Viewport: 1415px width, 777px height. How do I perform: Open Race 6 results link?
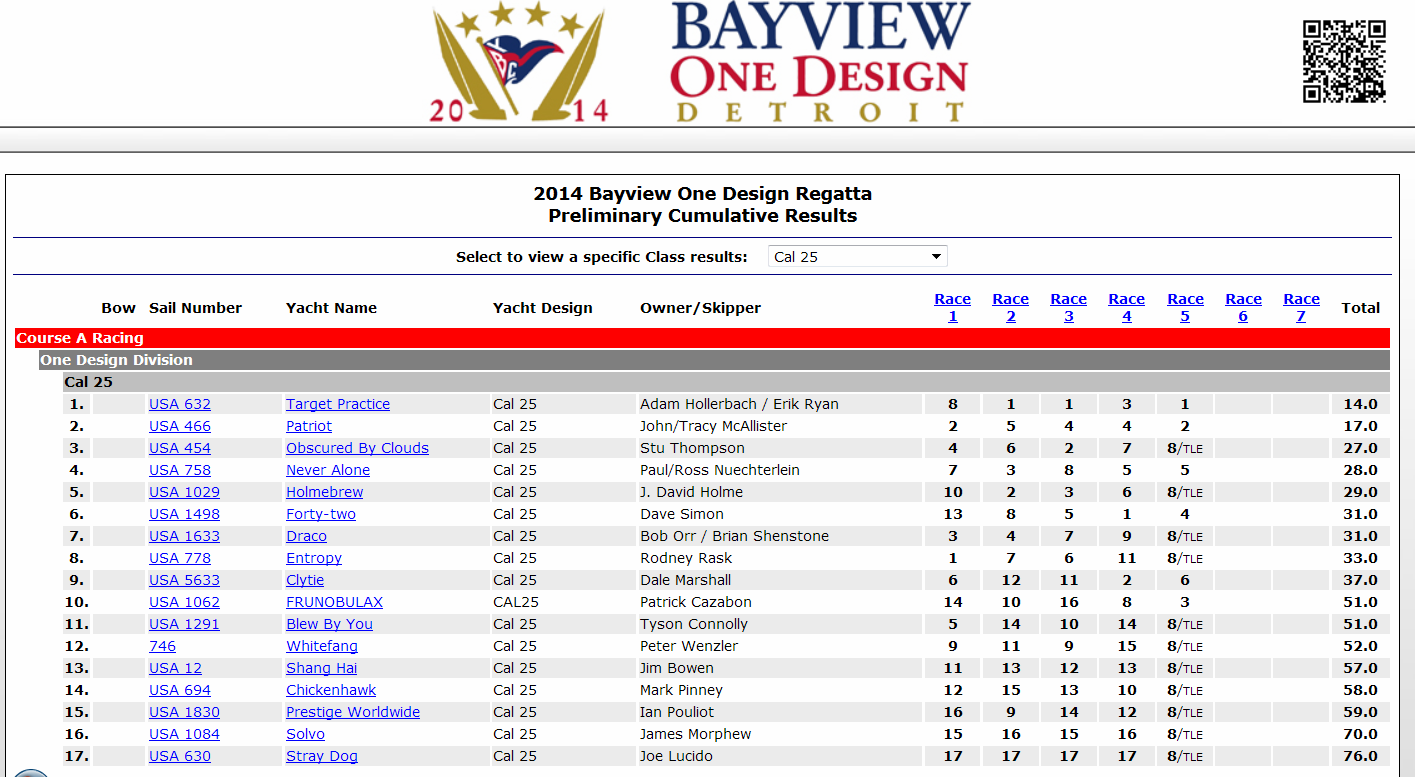[x=1243, y=307]
